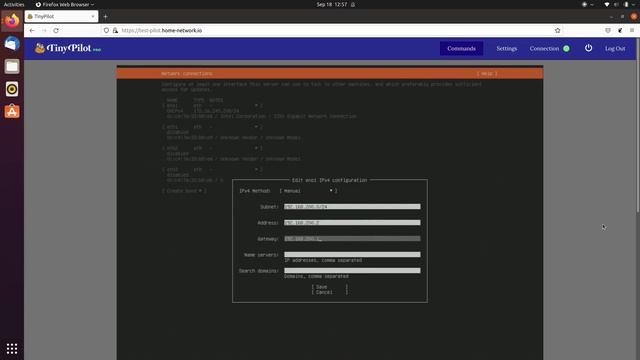The height and width of the screenshot is (360, 640).
Task: Reload the page with the refresh icon
Action: point(56,31)
